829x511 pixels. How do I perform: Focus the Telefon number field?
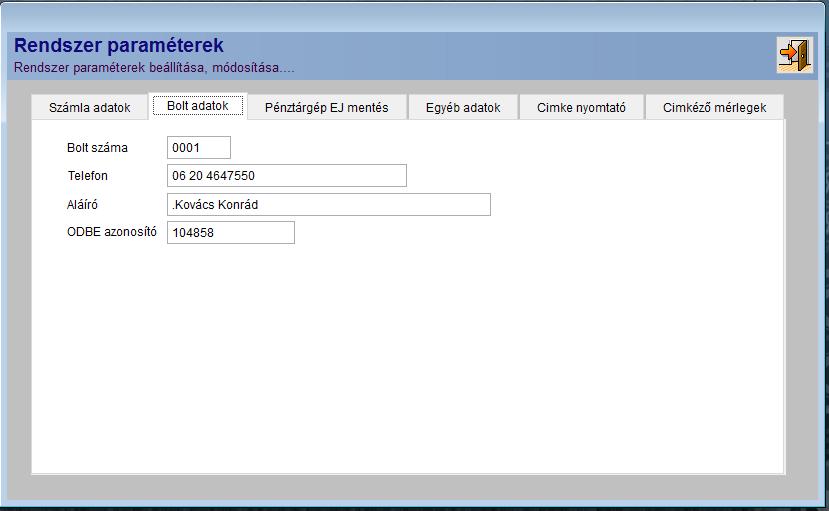[287, 175]
